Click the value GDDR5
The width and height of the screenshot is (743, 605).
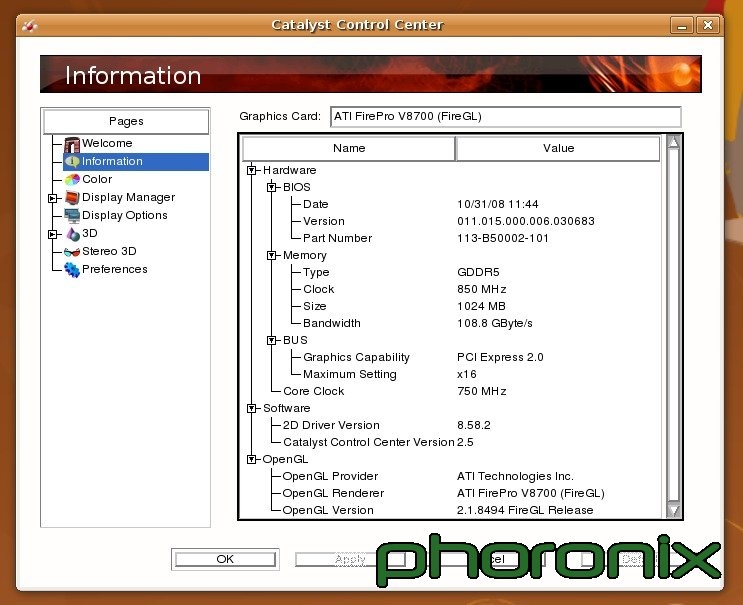point(478,272)
